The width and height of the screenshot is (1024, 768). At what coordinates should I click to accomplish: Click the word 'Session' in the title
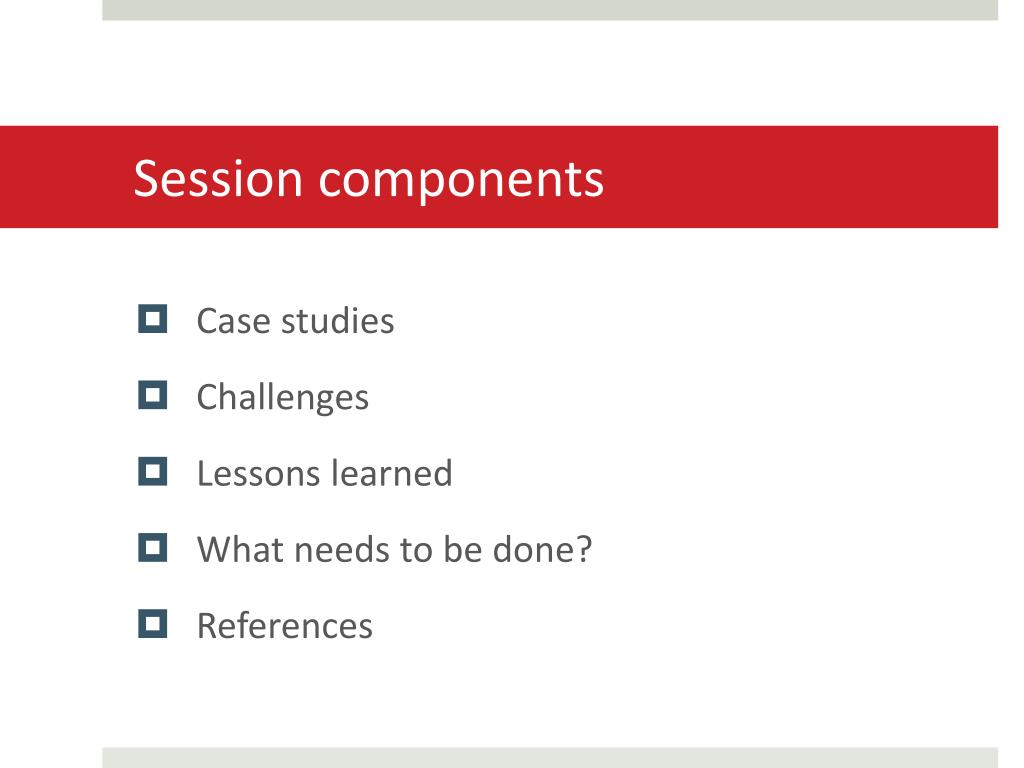218,178
